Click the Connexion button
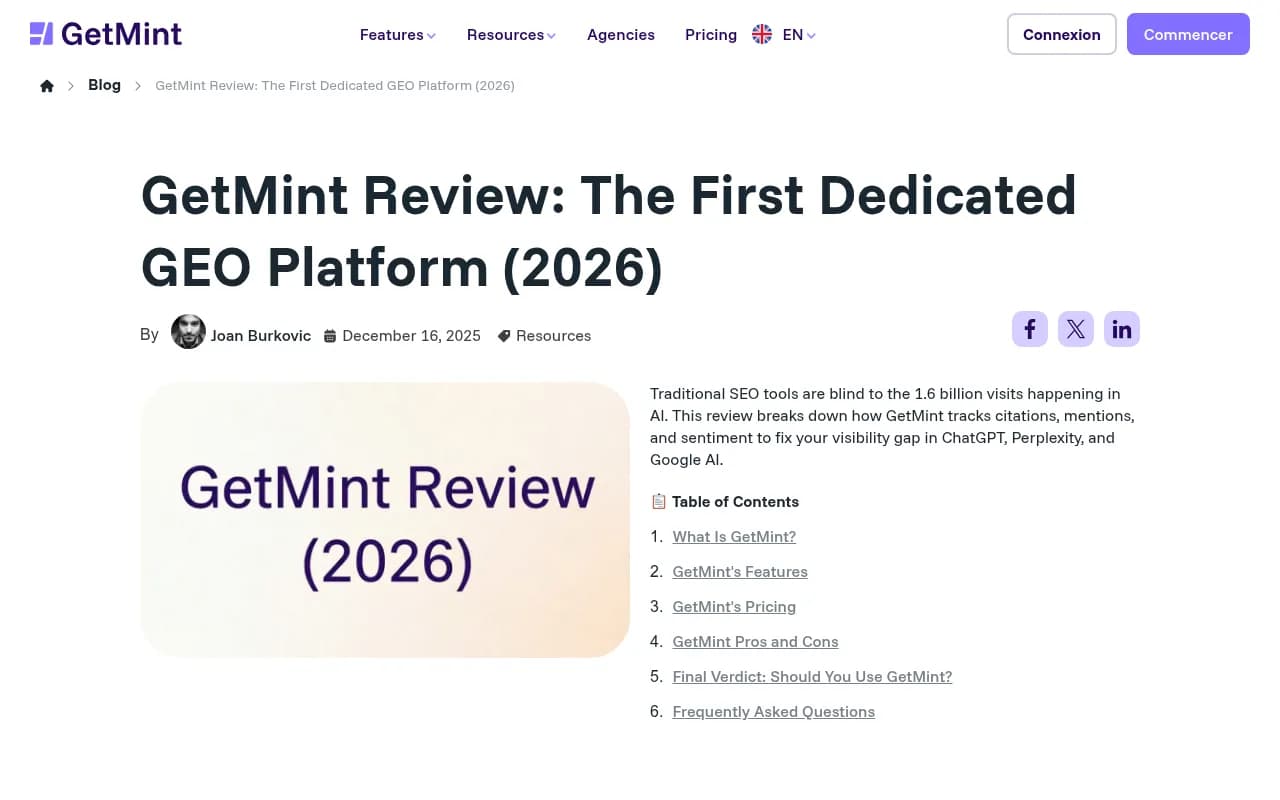 [1062, 34]
